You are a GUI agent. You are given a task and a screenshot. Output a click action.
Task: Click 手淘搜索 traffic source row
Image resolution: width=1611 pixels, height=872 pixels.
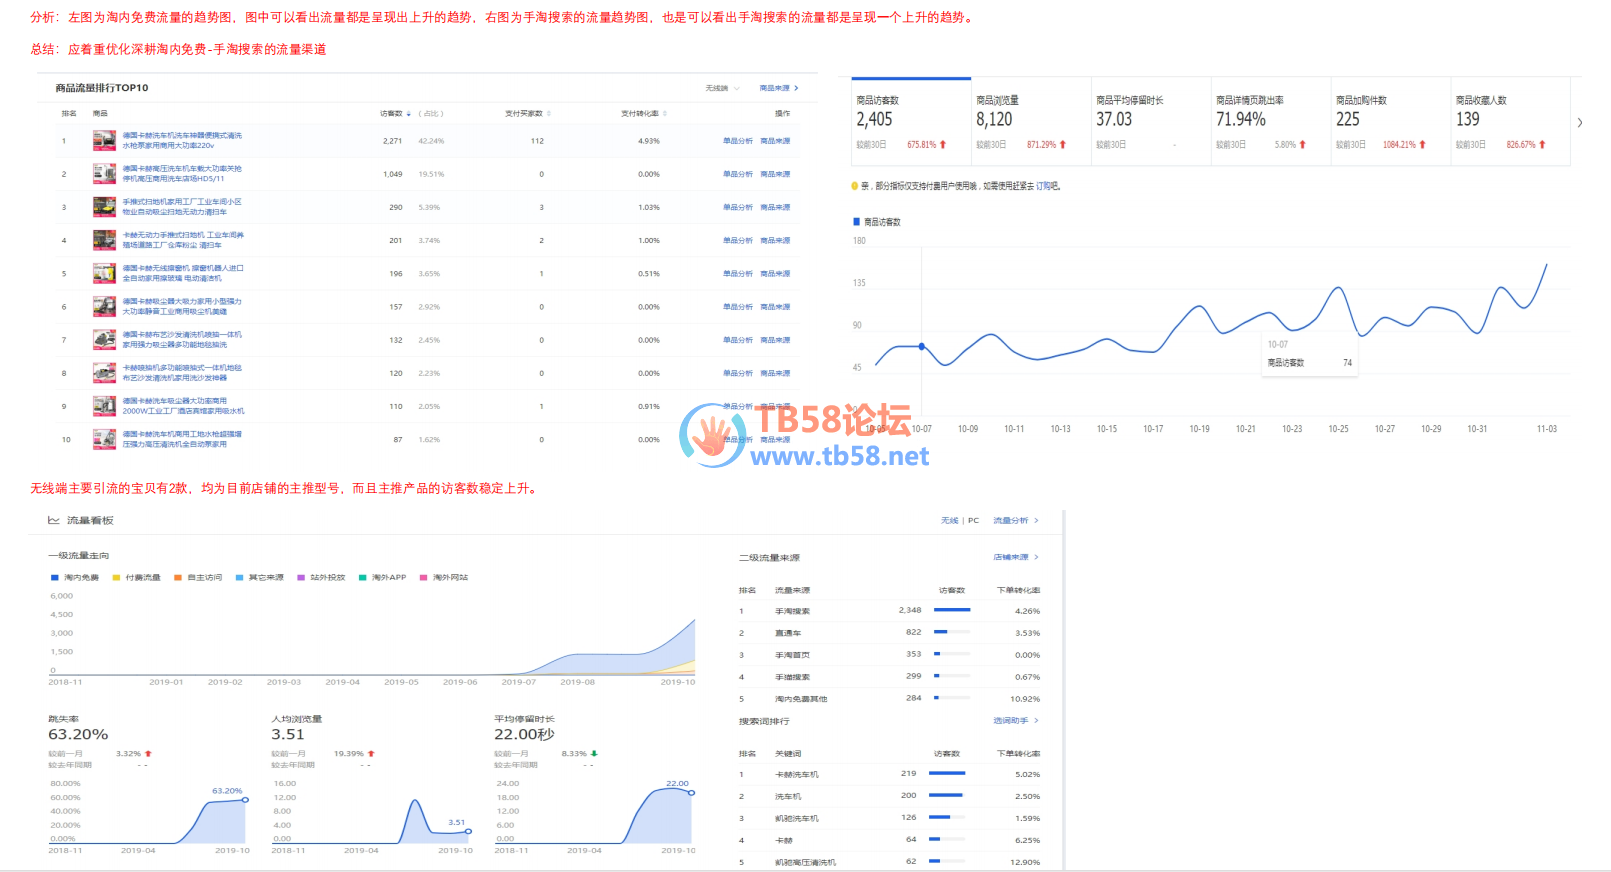(889, 610)
